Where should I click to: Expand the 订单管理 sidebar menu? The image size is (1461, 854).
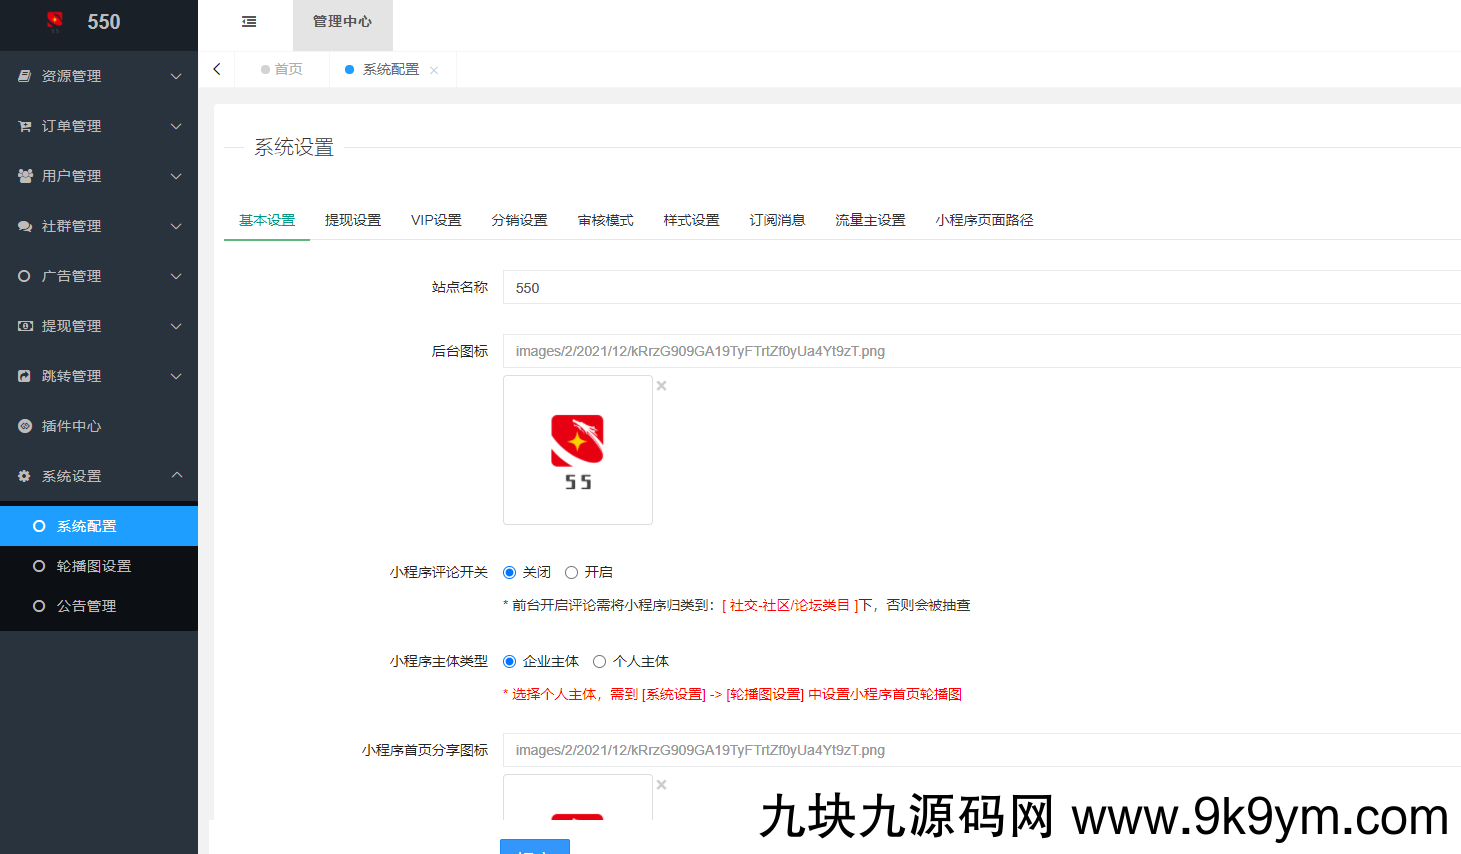tap(98, 126)
